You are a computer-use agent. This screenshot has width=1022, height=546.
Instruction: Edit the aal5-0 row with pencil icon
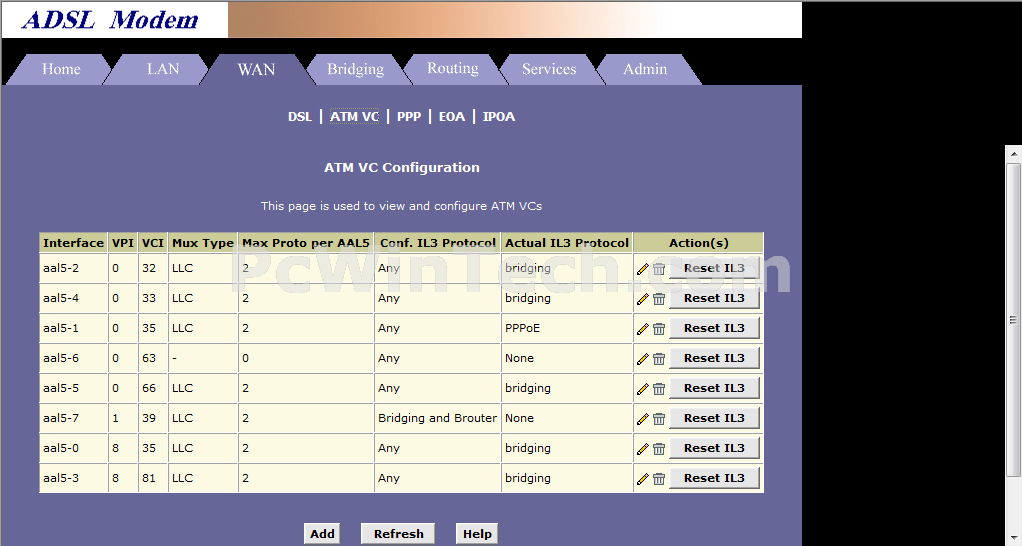coord(643,449)
